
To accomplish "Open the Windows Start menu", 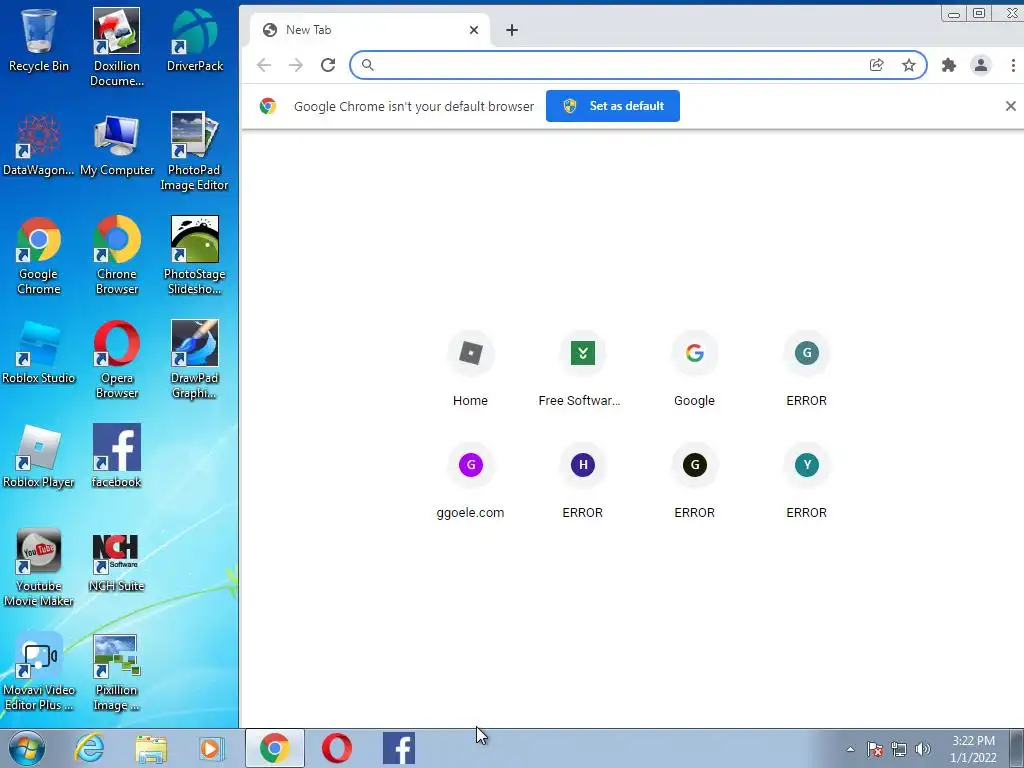I will point(27,748).
